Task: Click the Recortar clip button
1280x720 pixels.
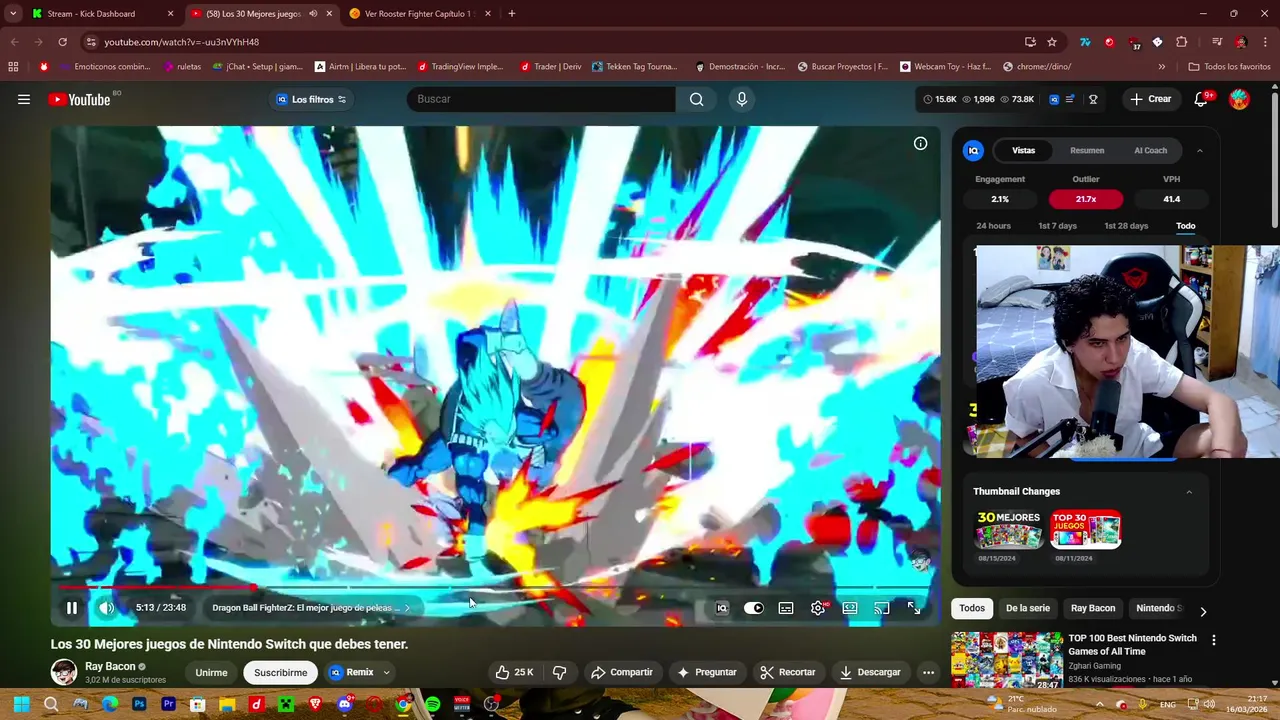Action: coord(787,672)
